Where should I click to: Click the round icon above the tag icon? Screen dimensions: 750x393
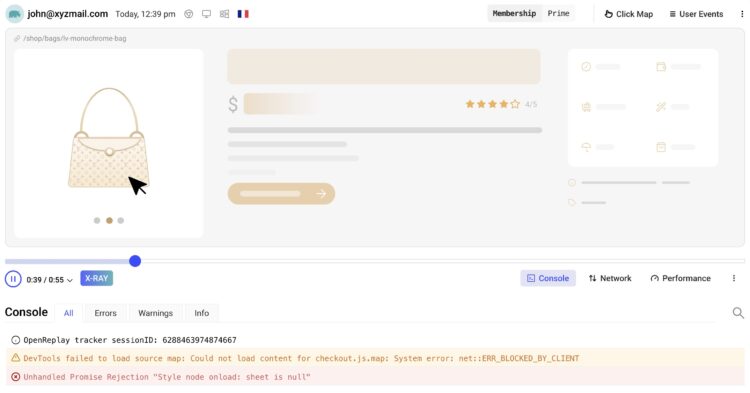pos(572,183)
